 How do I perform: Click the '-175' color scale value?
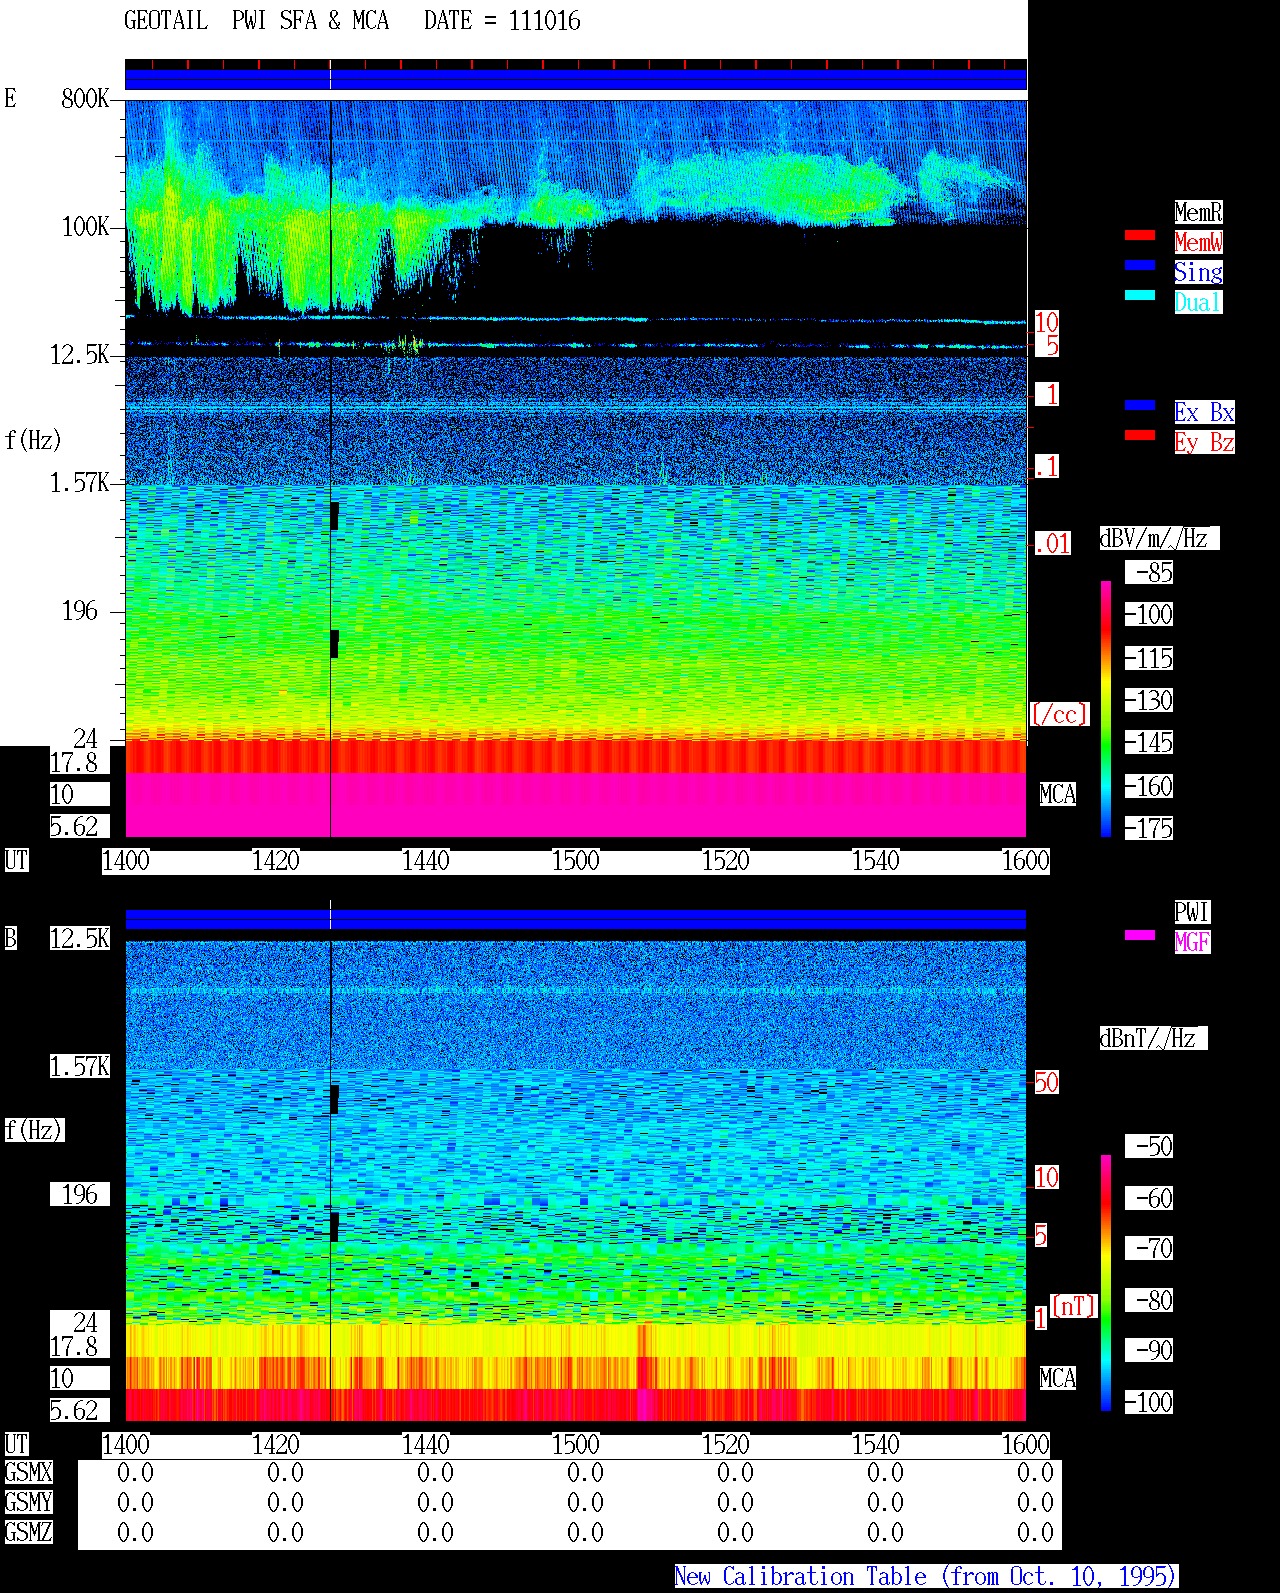pos(1149,829)
